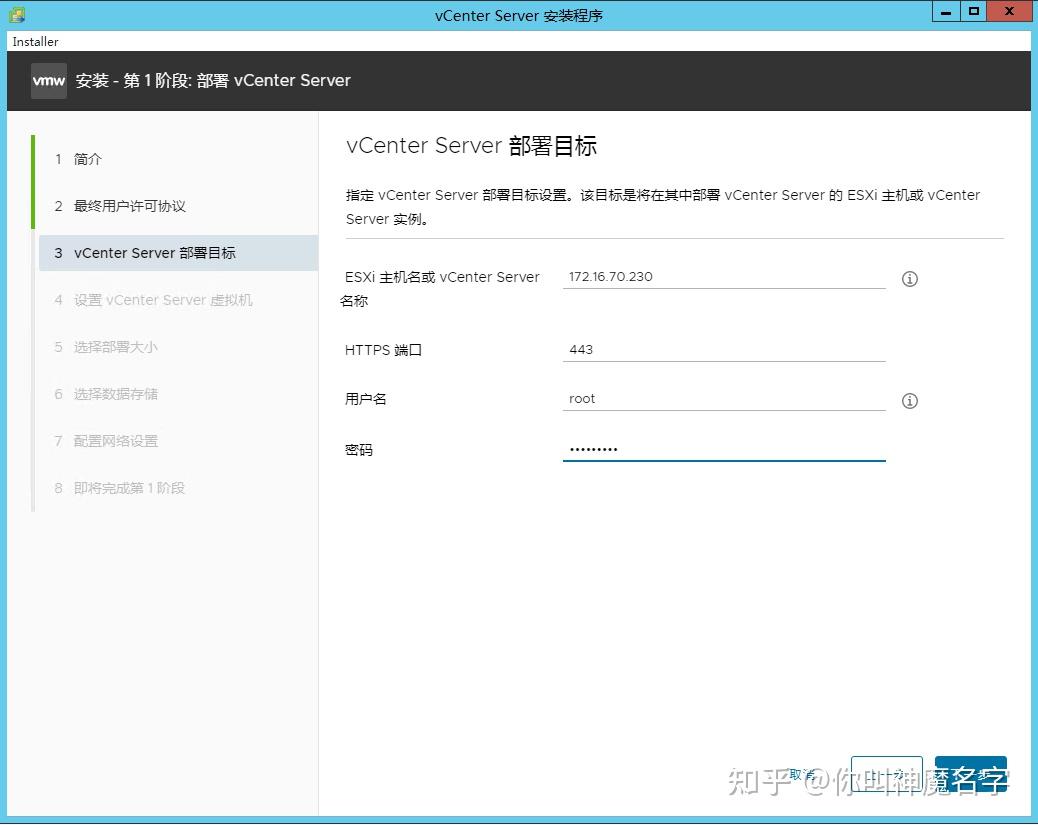Viewport: 1038px width, 825px height.
Task: Click the label HTTPS 端口
Action: (383, 350)
